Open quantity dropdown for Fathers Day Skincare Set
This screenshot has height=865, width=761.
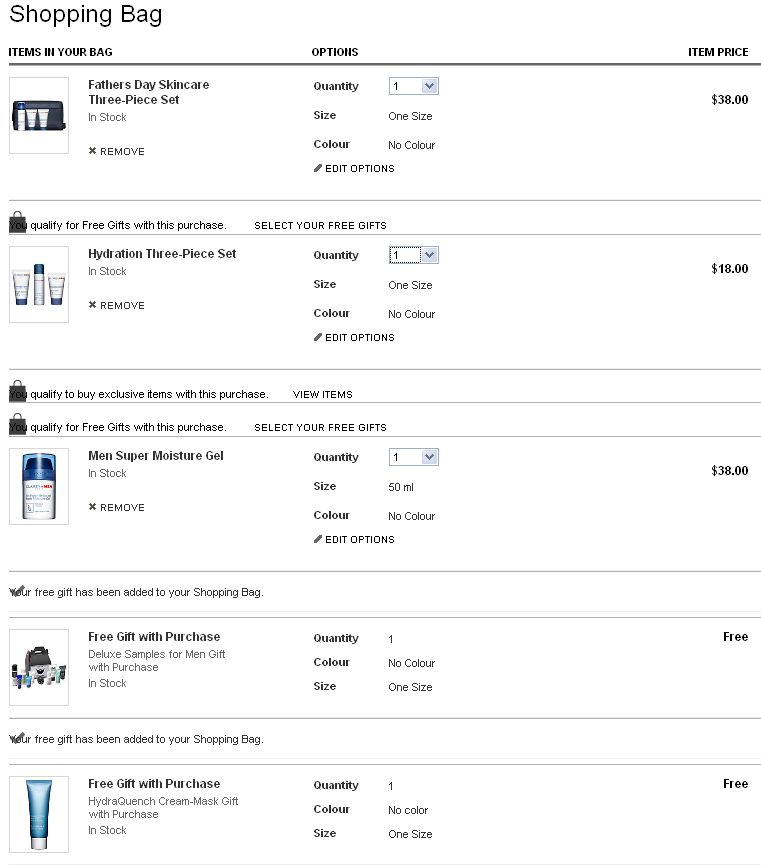click(414, 86)
